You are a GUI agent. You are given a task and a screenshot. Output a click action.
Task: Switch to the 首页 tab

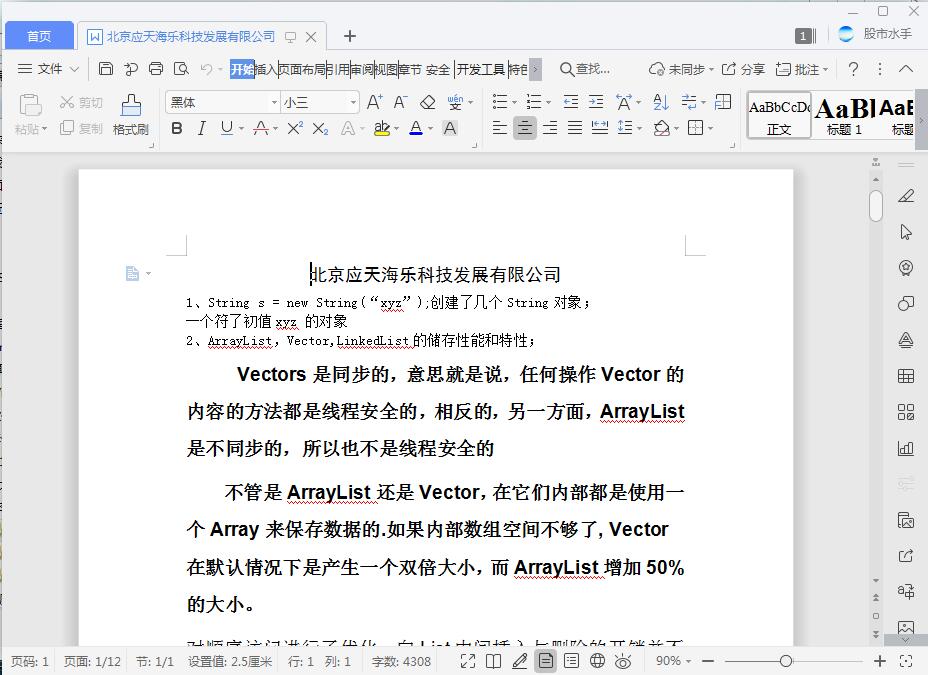point(39,36)
